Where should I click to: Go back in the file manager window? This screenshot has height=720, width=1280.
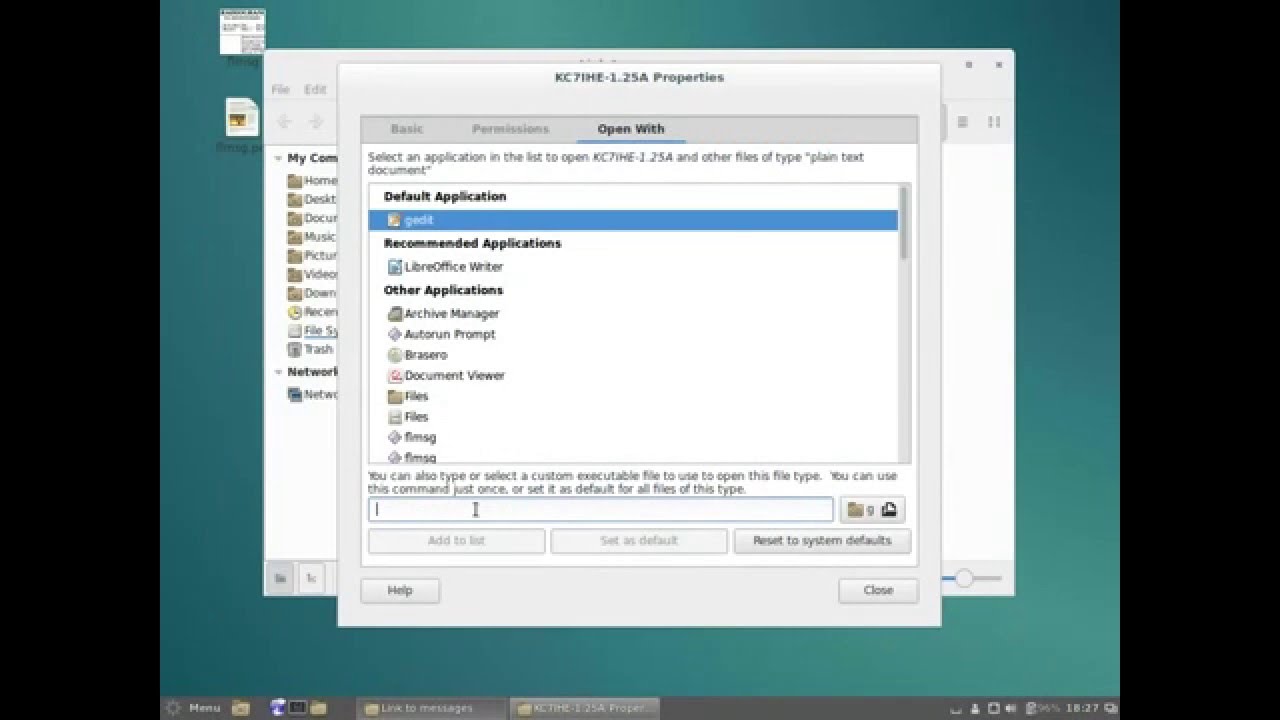coord(284,121)
